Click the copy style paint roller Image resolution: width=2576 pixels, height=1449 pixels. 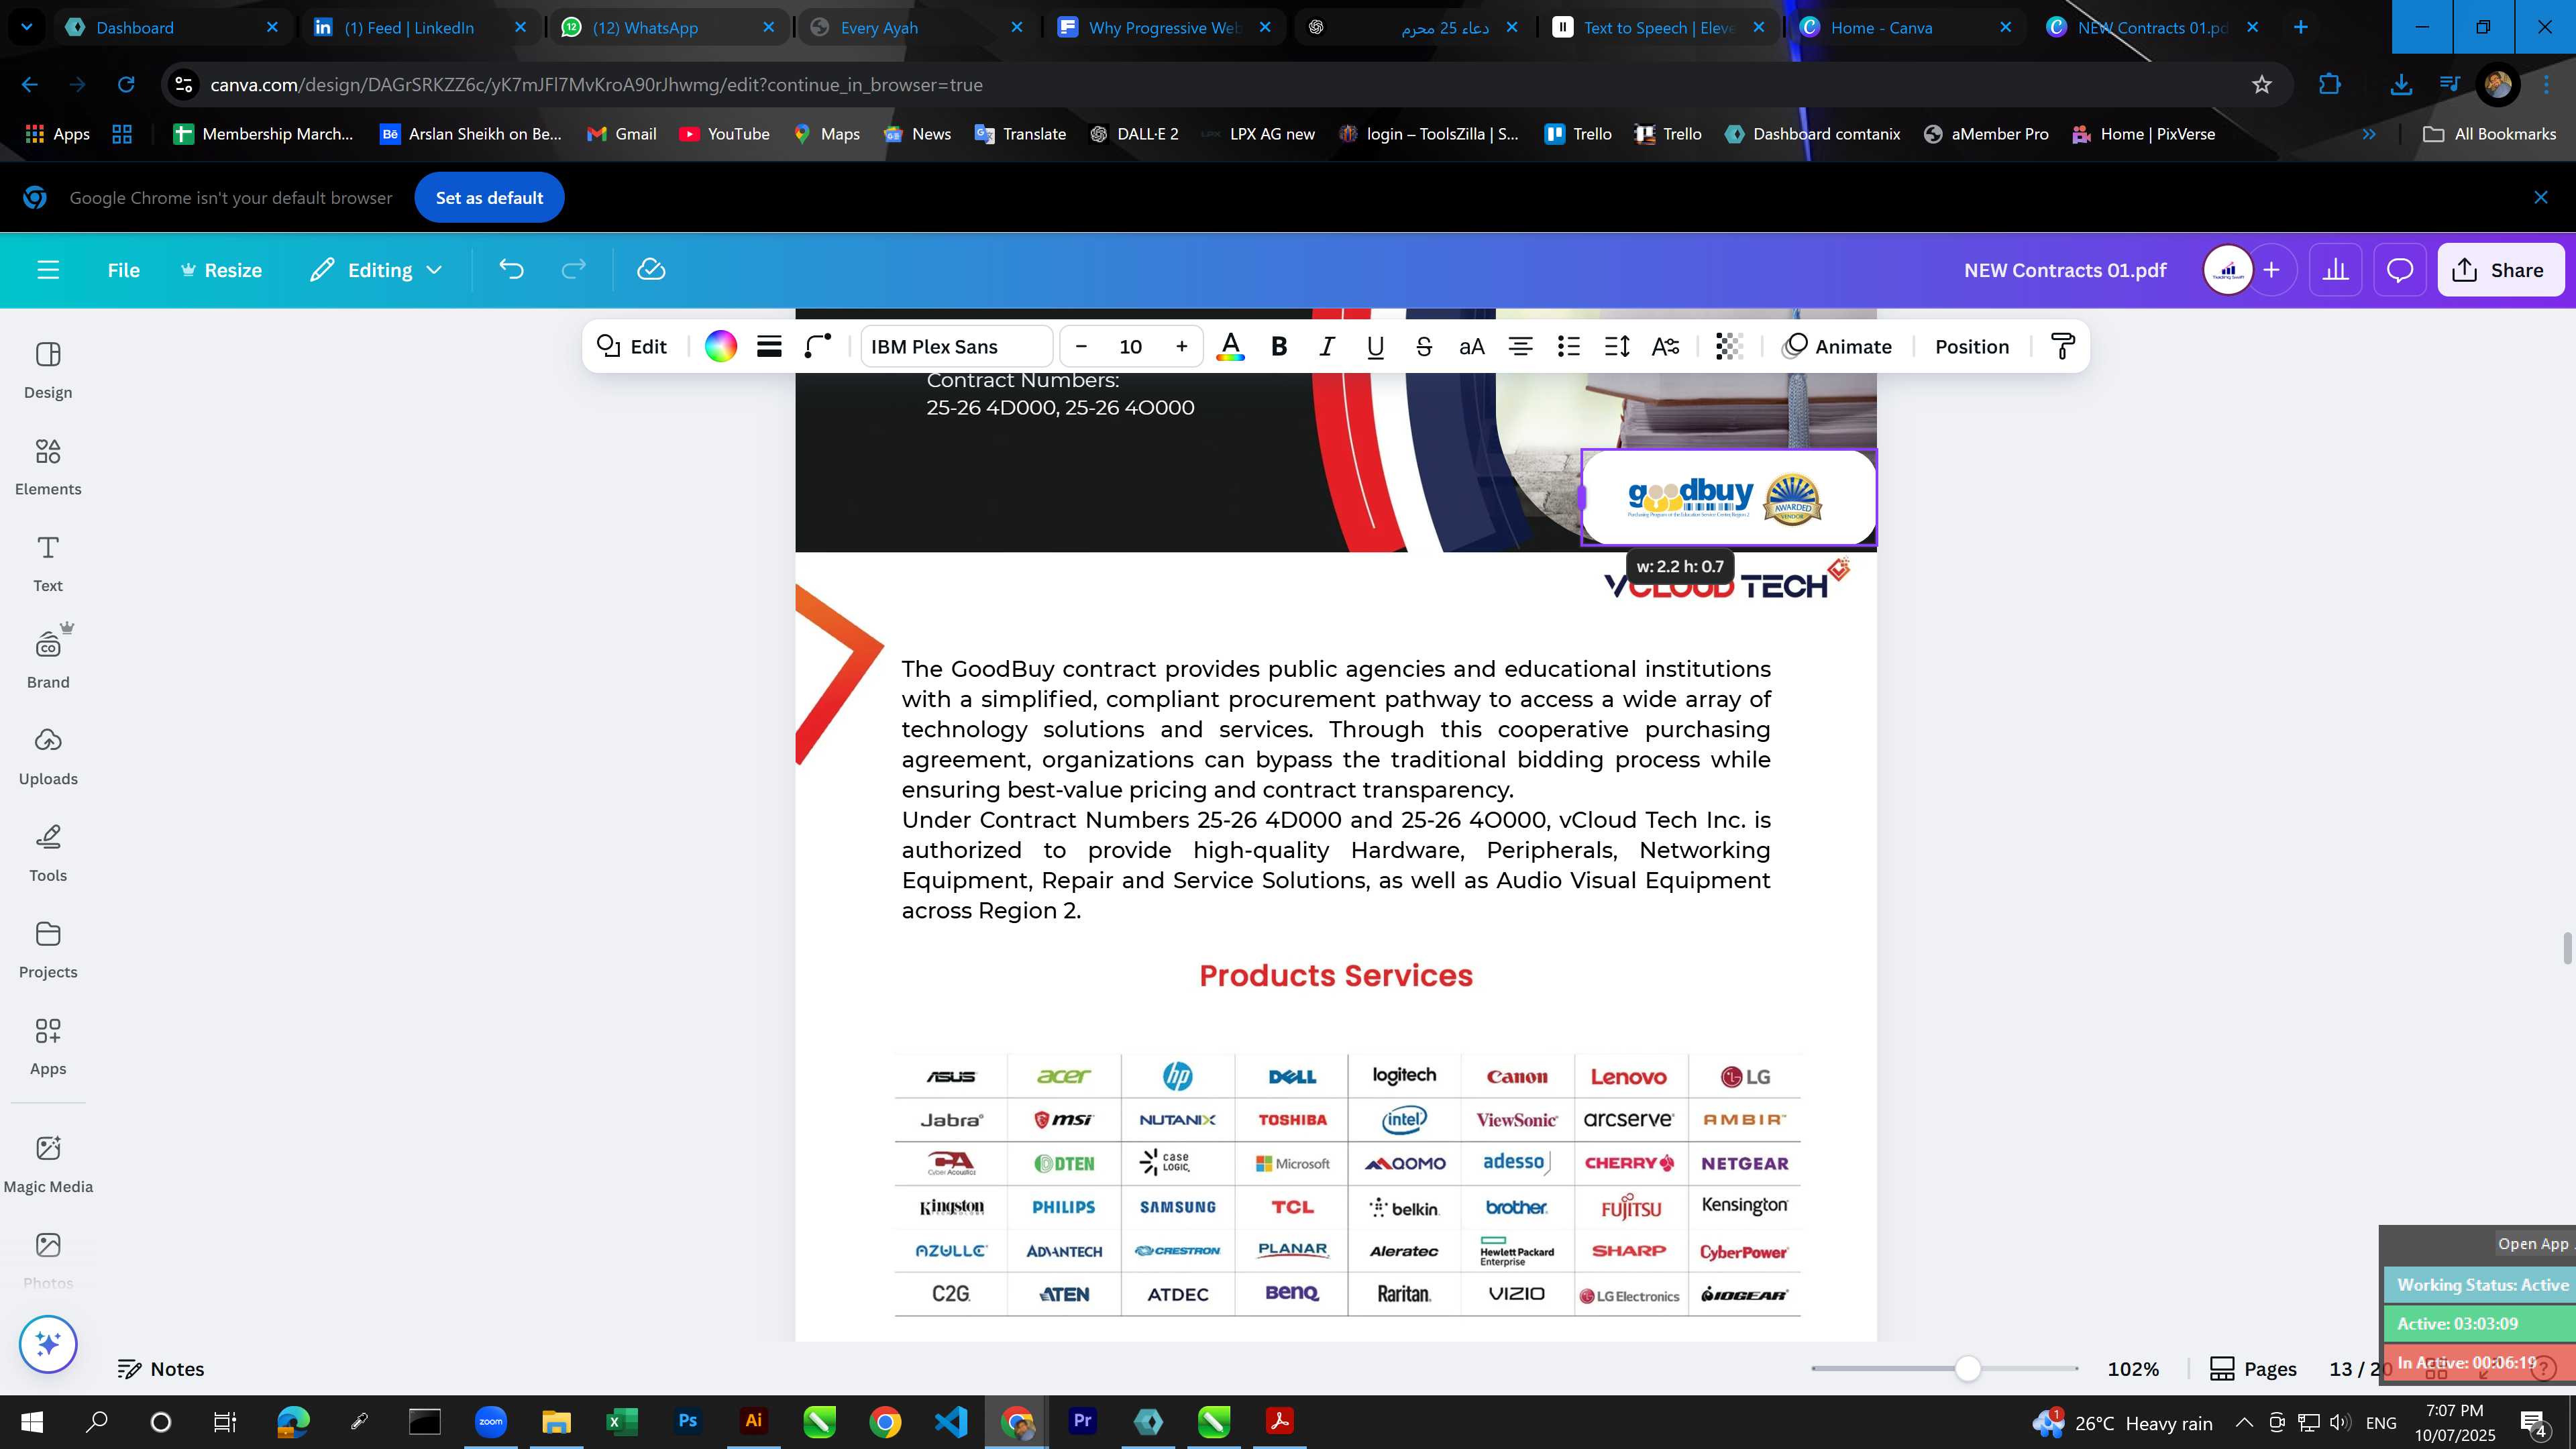point(2063,347)
